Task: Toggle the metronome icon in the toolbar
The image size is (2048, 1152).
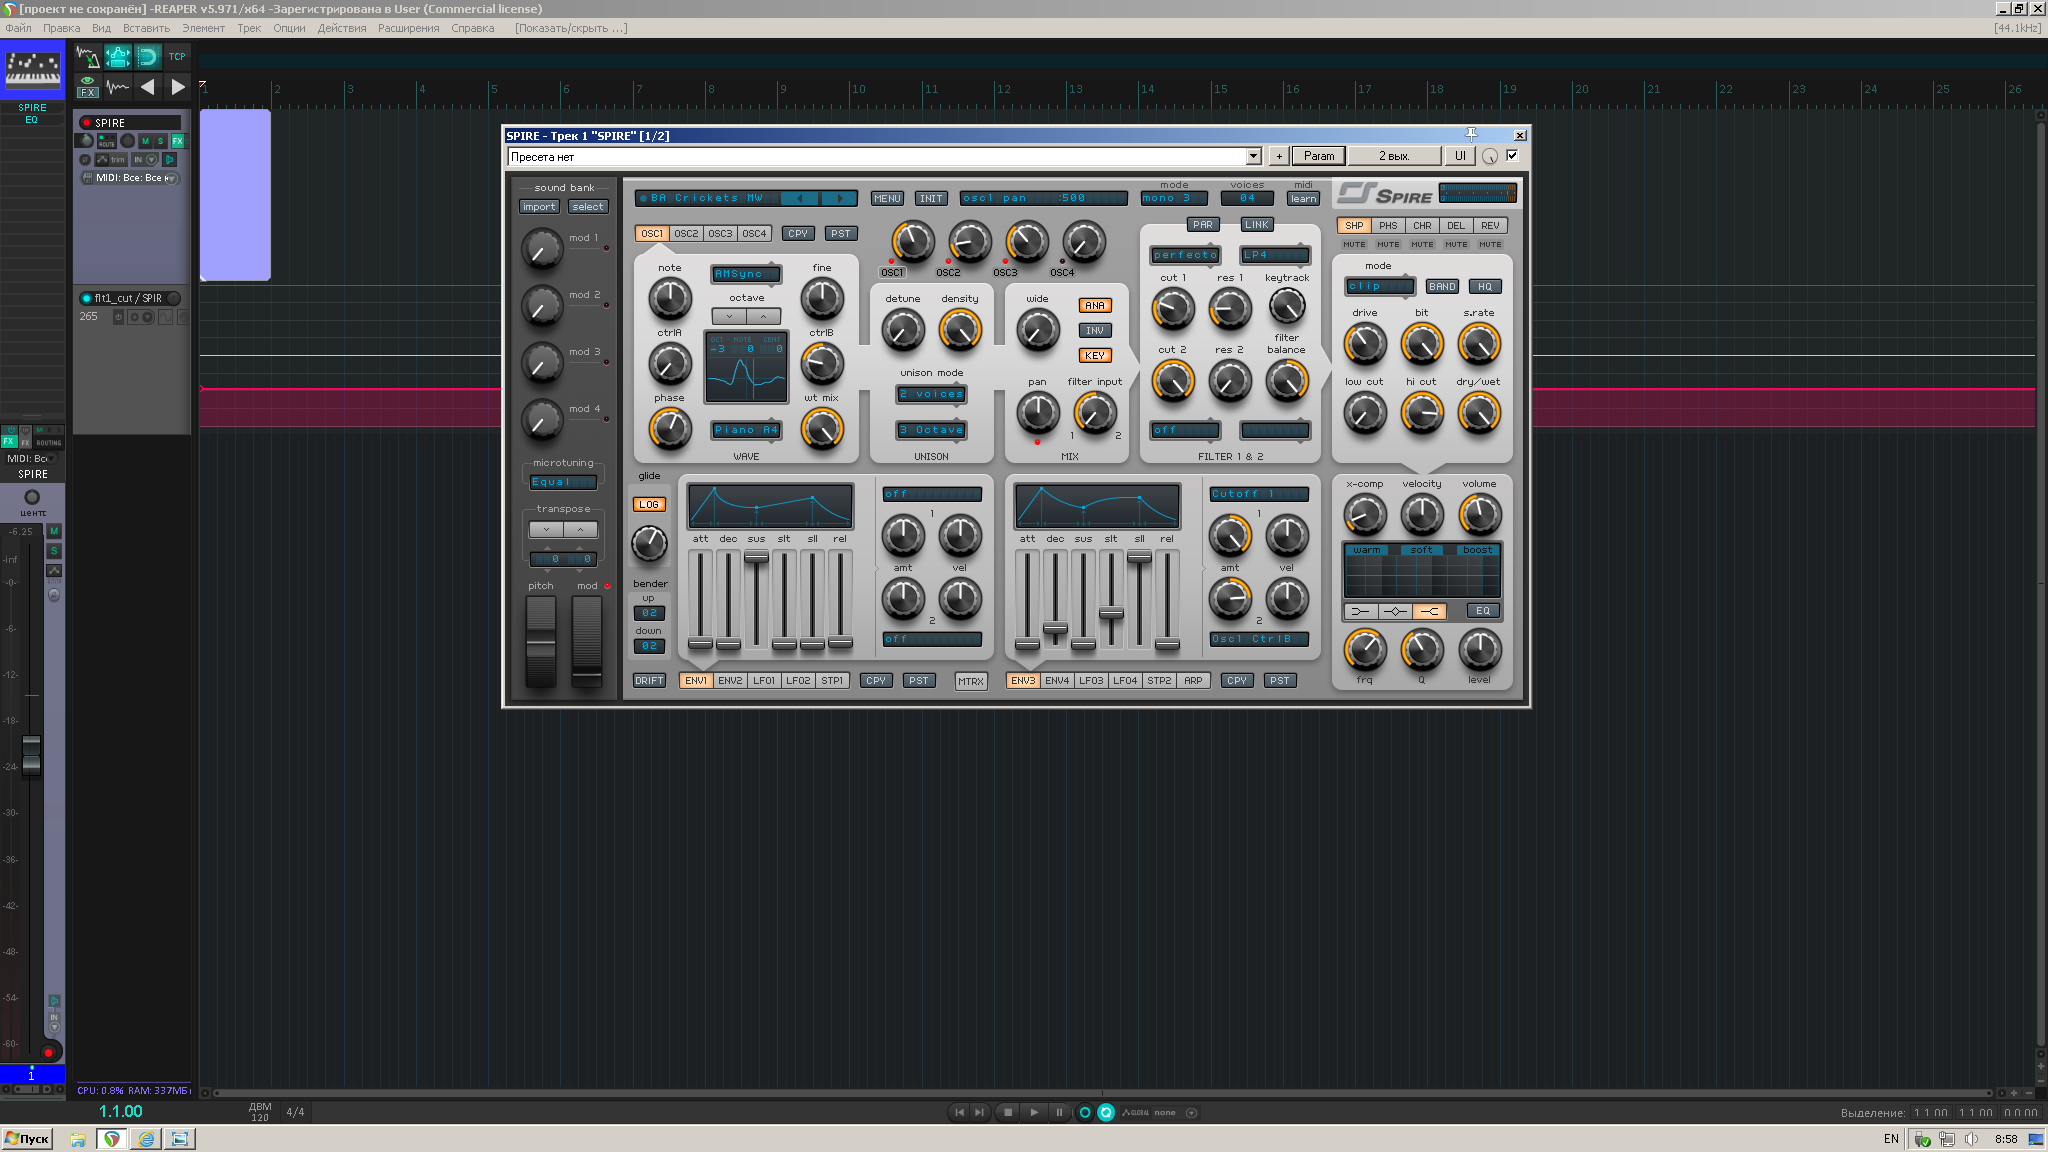Action: point(88,57)
